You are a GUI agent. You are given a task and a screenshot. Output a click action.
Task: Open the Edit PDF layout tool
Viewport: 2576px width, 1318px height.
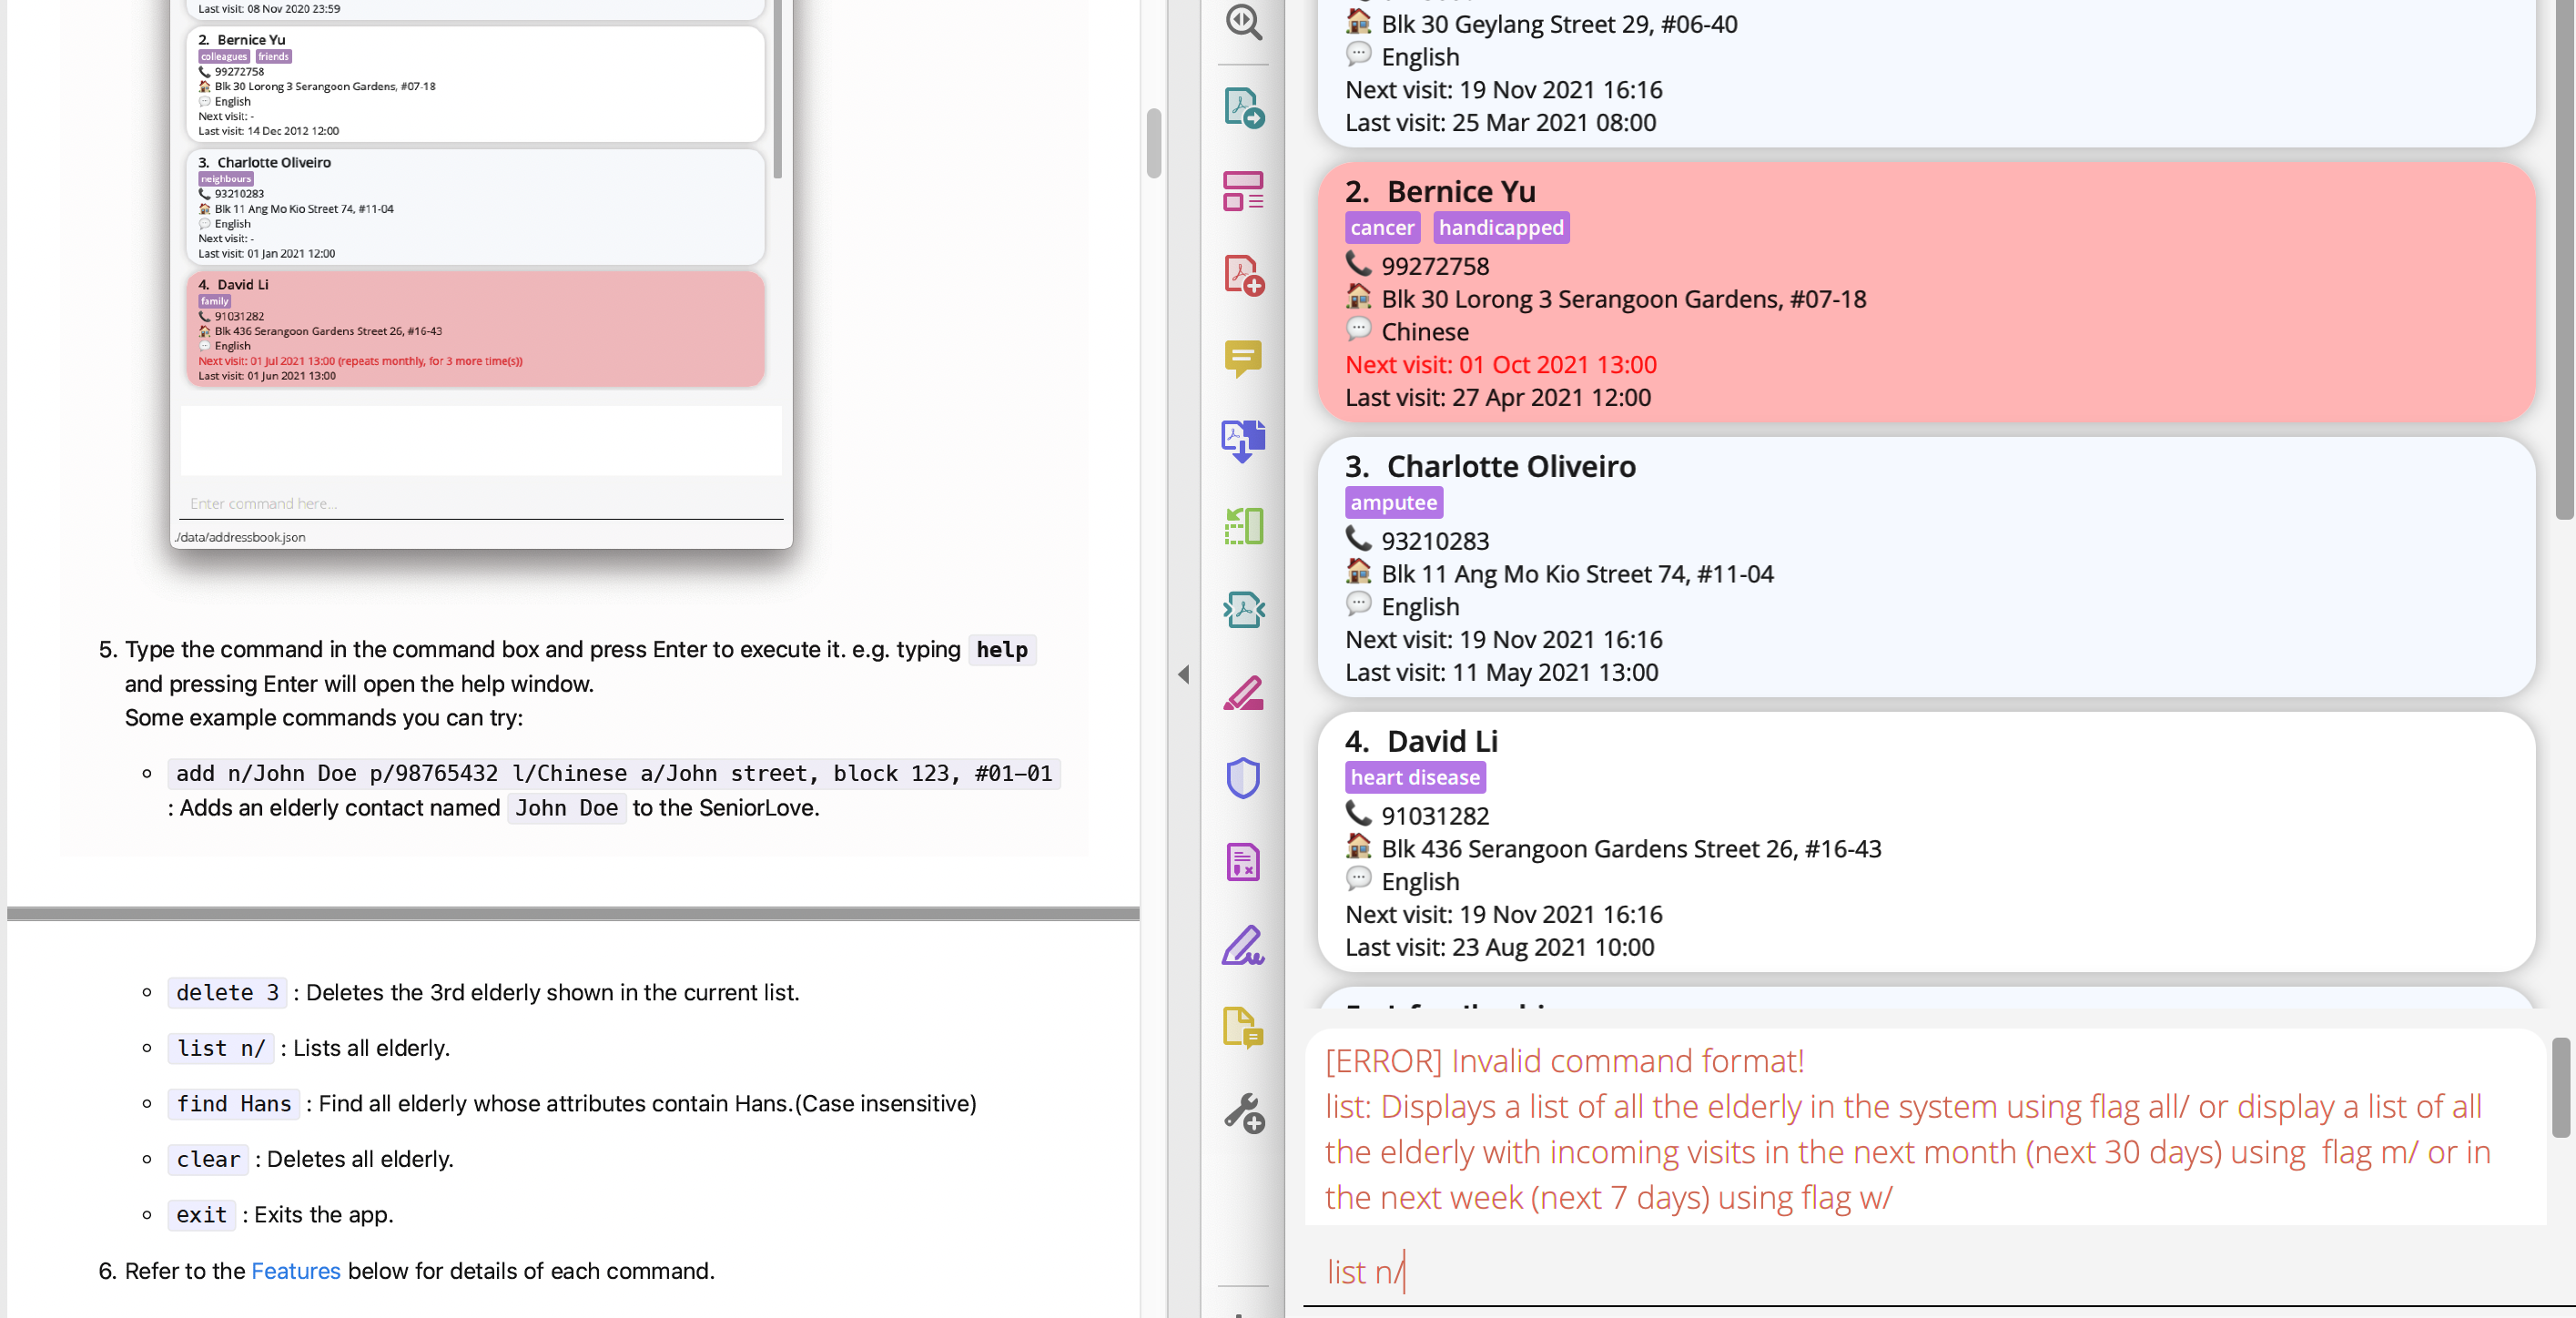point(1243,190)
